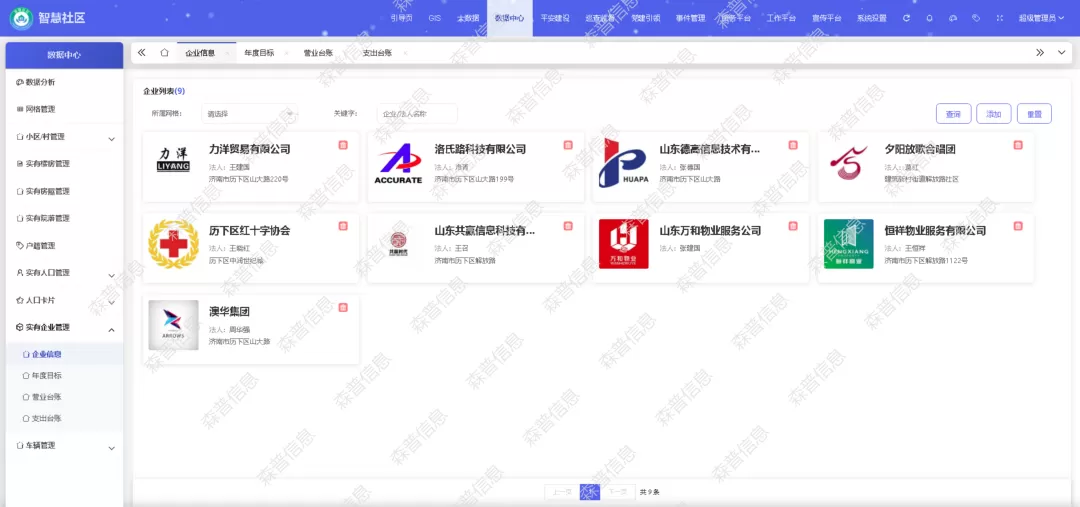Open the 所属网格 dropdown selector

pyautogui.click(x=249, y=114)
